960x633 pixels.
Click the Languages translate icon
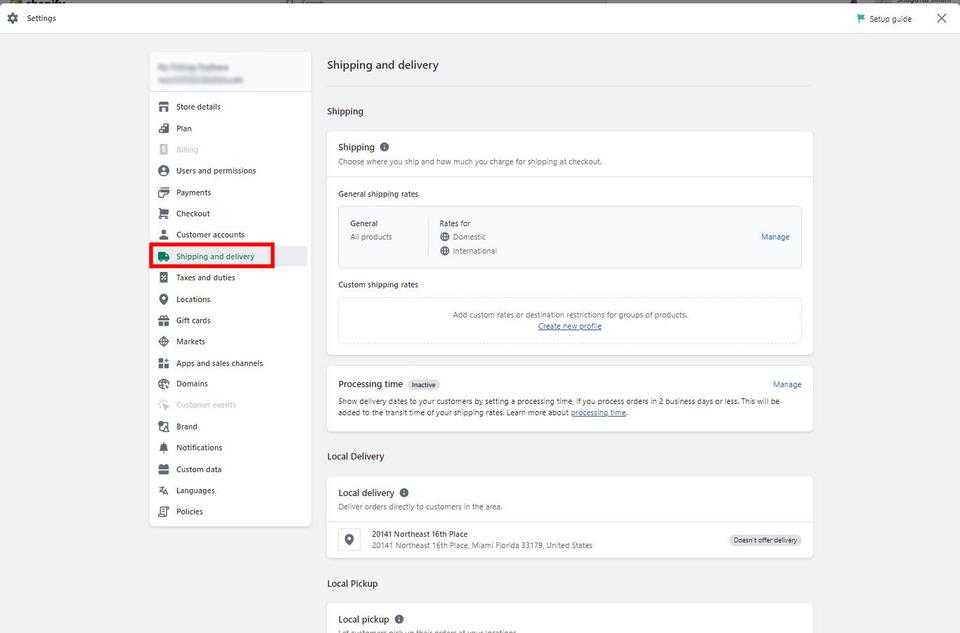click(x=163, y=490)
